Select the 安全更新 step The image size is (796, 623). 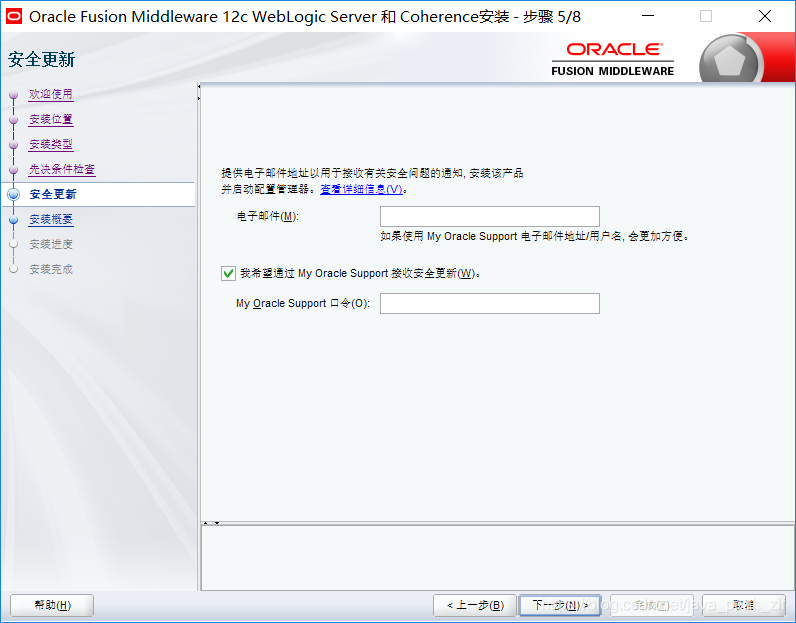tap(53, 194)
